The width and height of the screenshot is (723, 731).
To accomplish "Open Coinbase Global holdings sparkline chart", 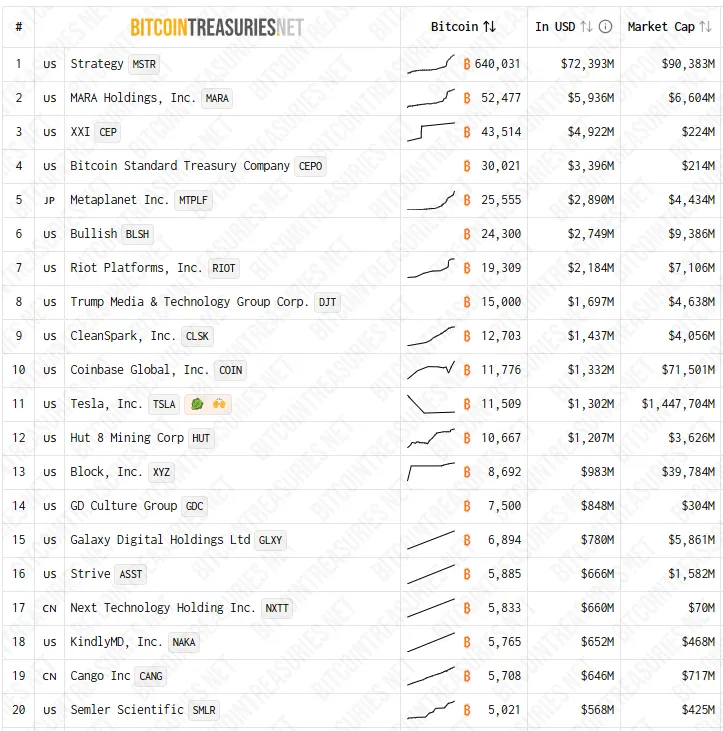I will pos(431,370).
